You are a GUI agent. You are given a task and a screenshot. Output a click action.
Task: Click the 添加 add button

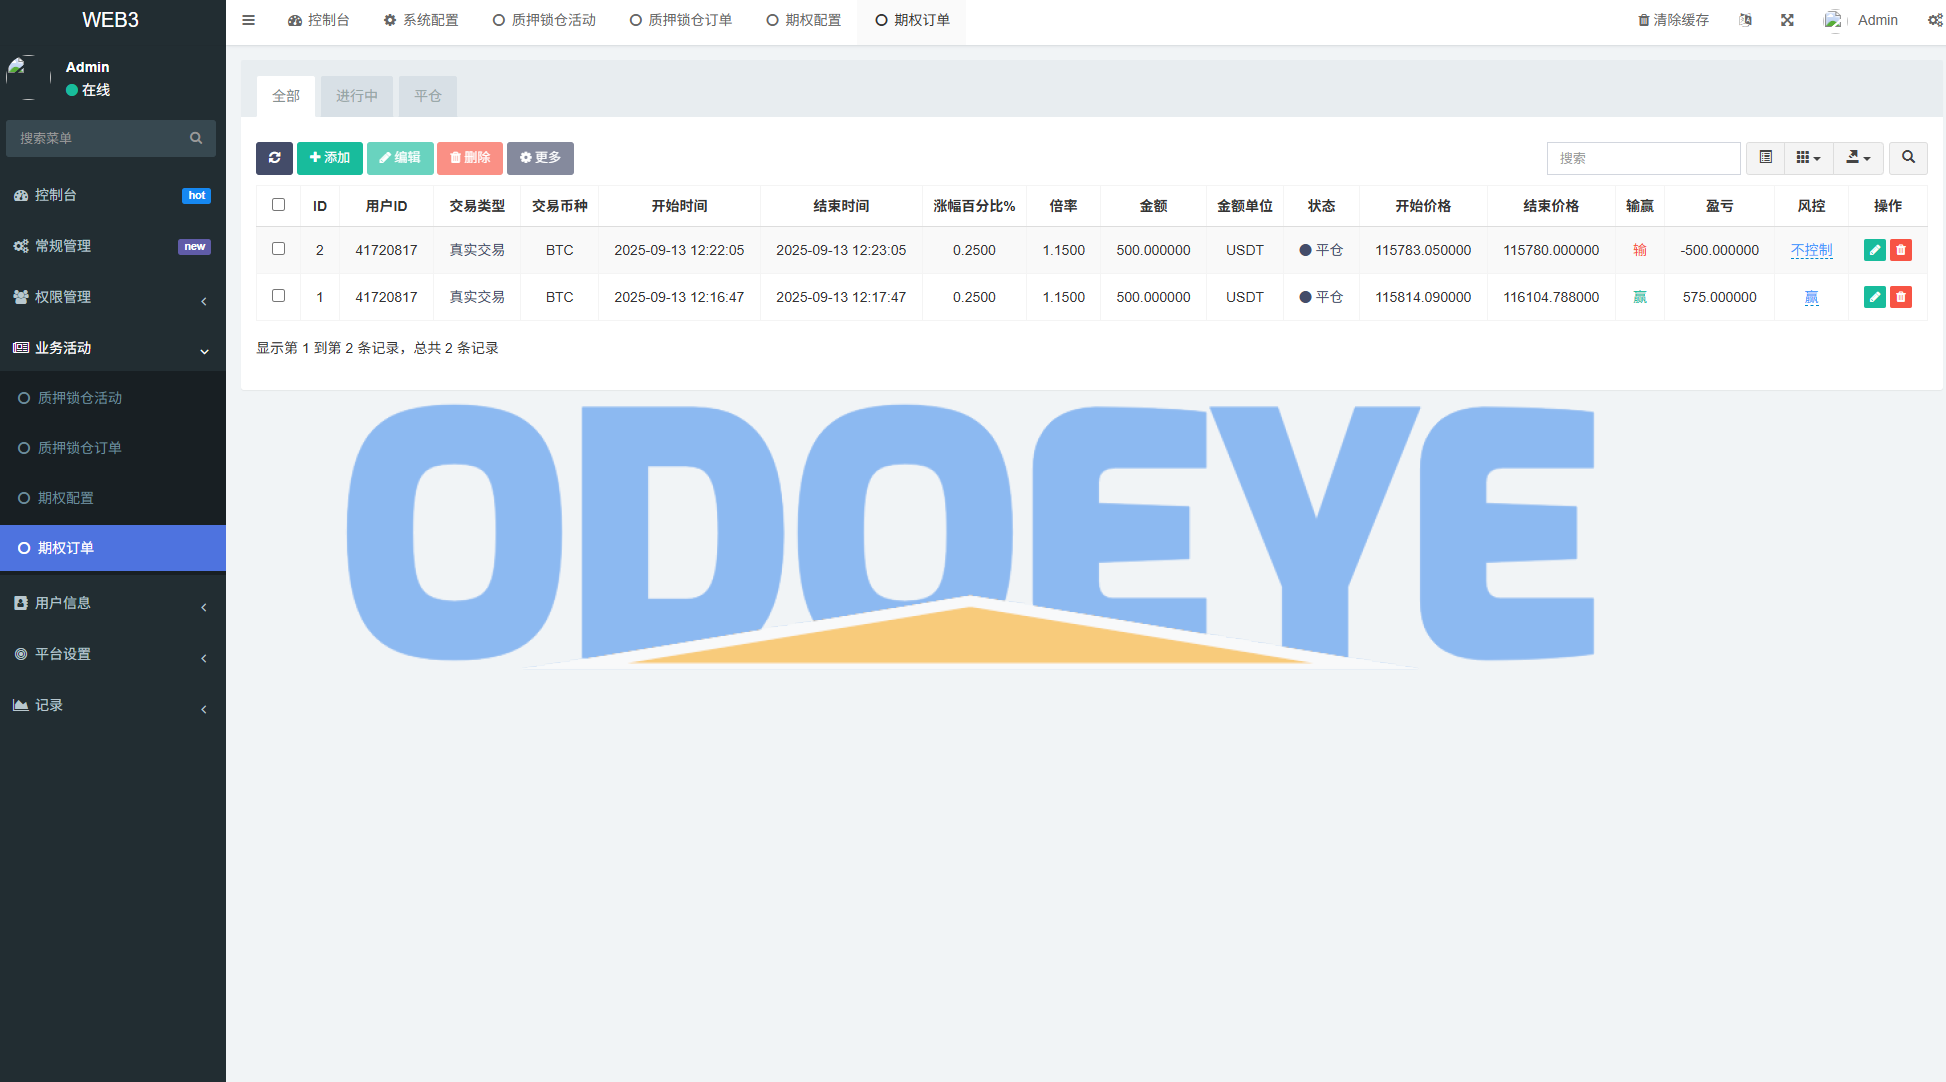[330, 158]
